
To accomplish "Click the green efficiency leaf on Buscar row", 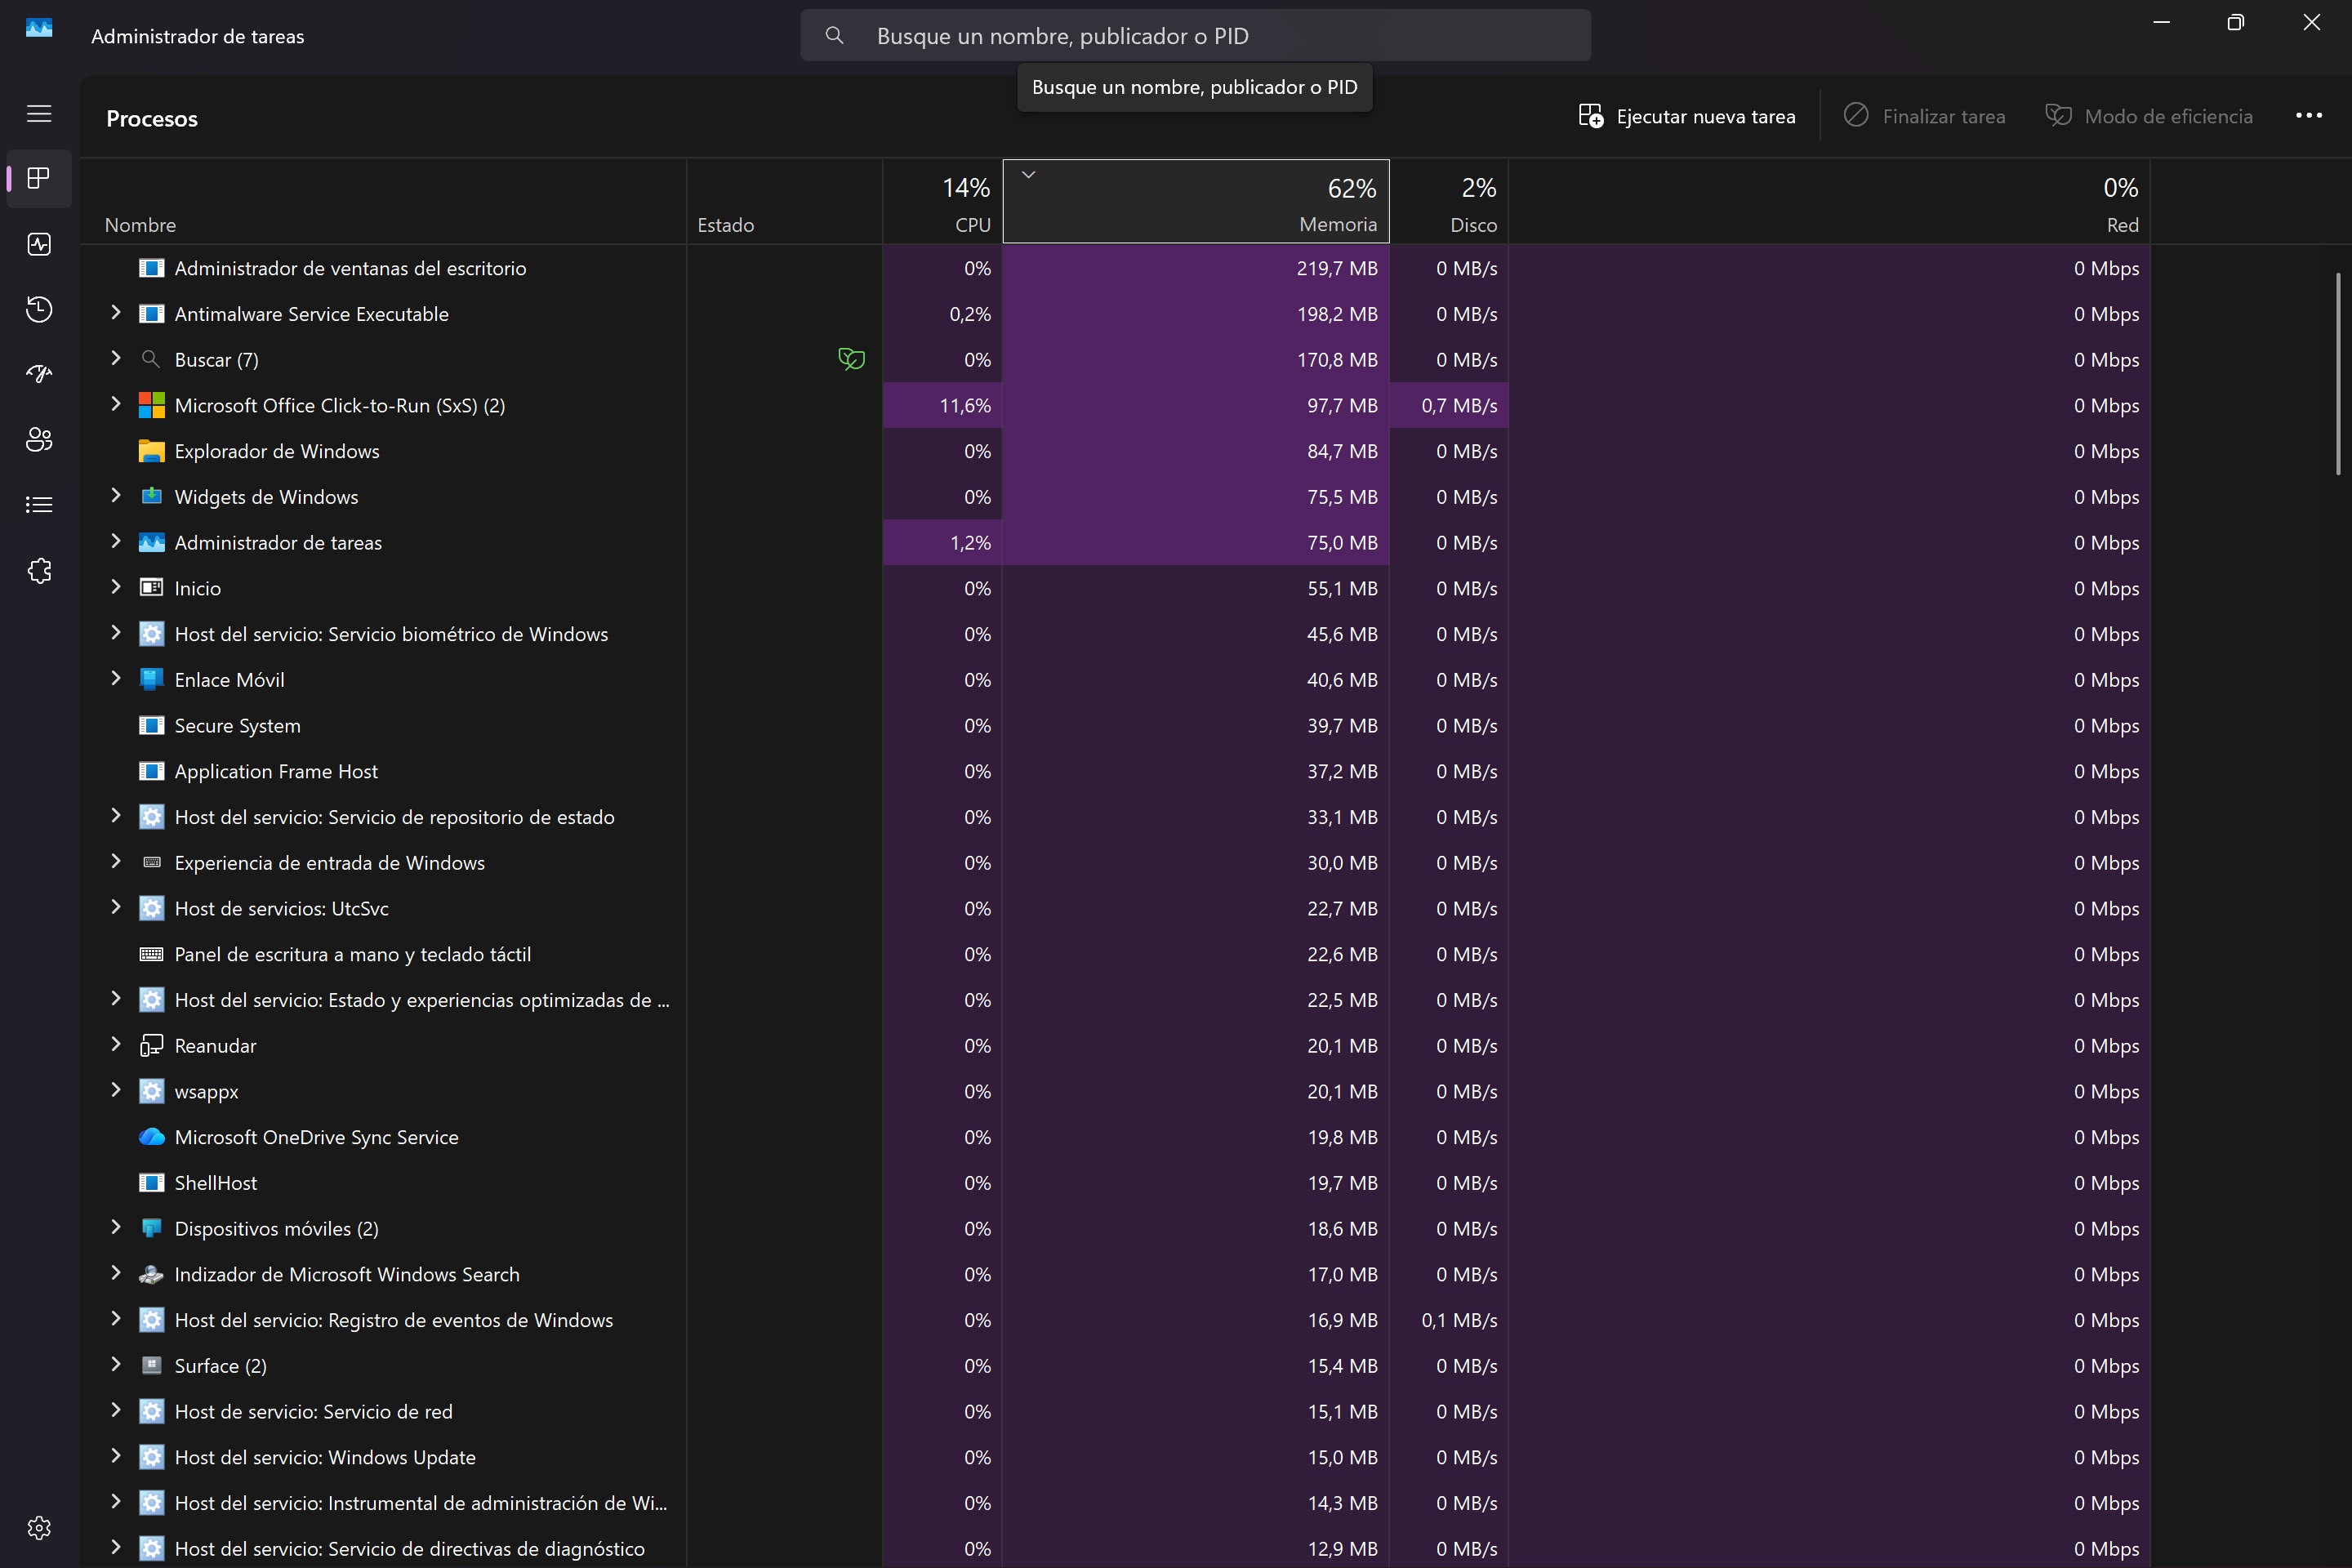I will pos(851,359).
